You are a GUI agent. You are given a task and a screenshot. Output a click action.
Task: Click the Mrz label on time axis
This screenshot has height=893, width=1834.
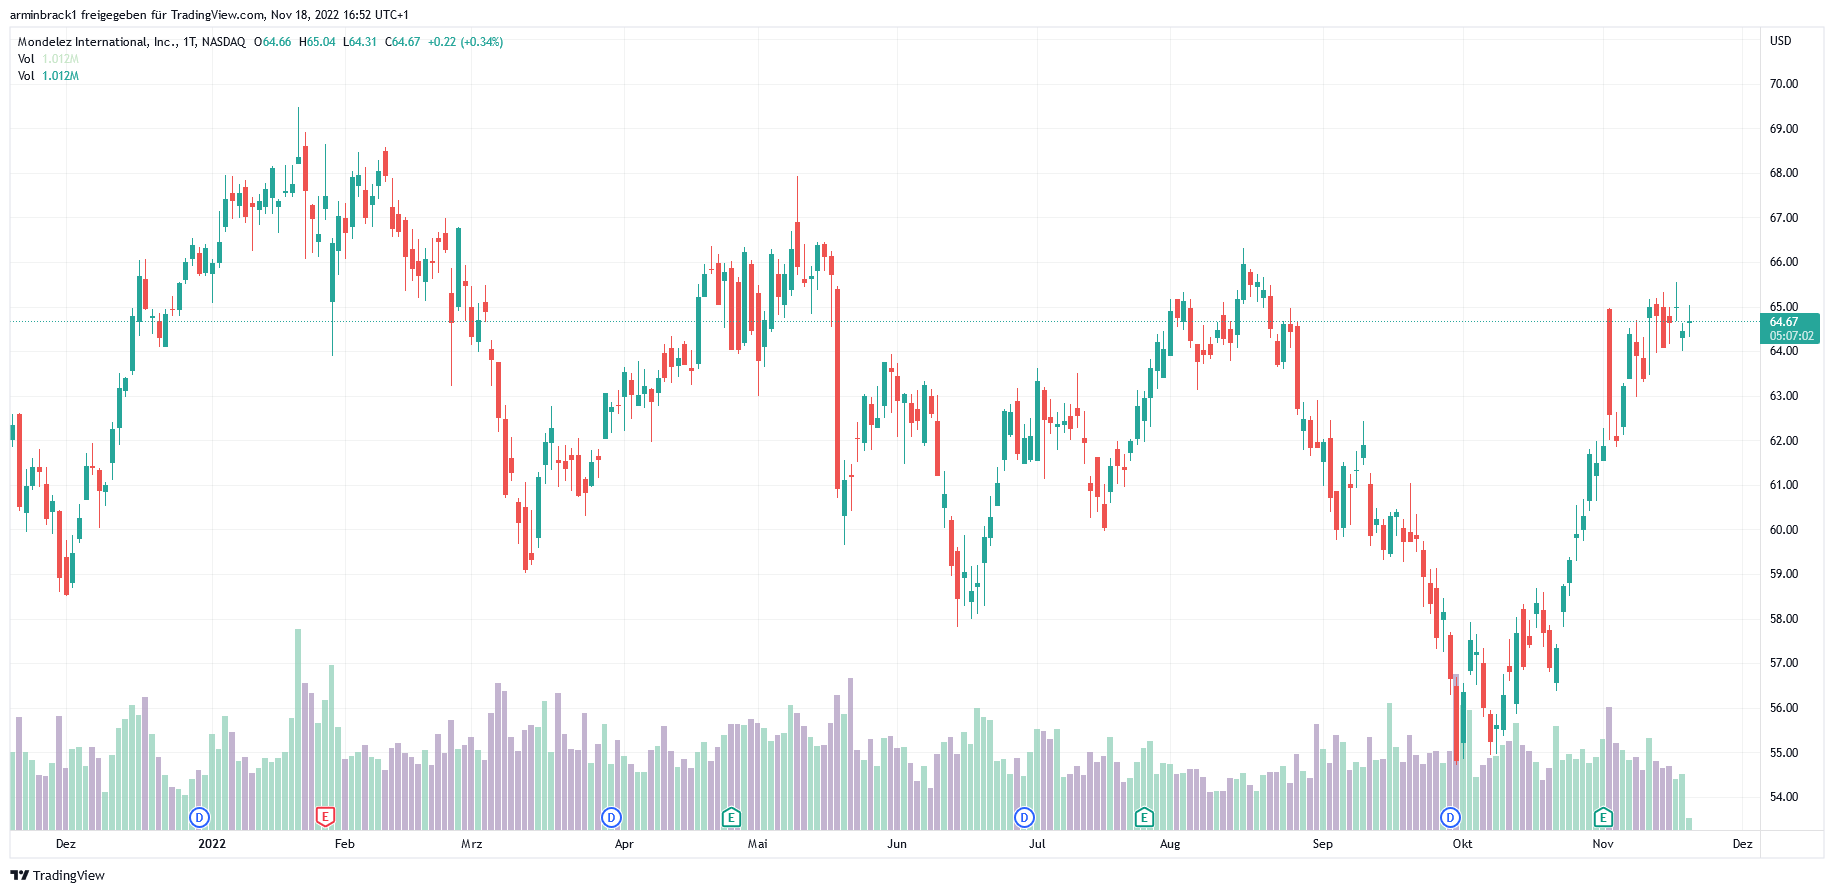[472, 844]
